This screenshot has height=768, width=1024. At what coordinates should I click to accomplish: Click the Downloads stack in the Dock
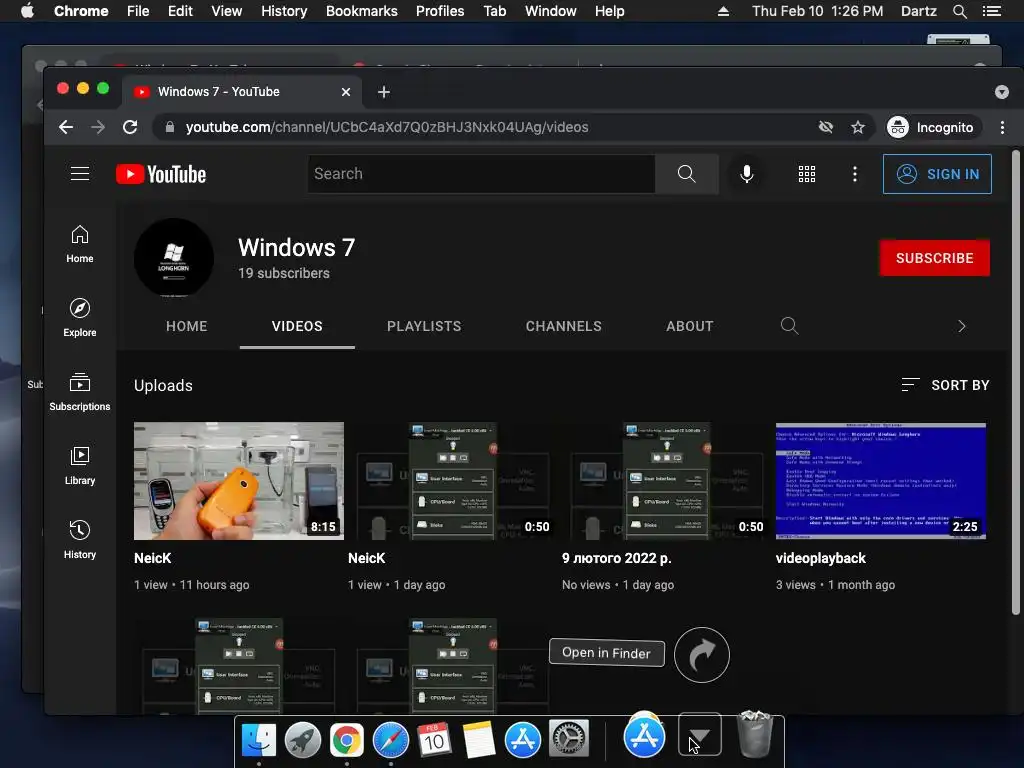[x=699, y=735]
